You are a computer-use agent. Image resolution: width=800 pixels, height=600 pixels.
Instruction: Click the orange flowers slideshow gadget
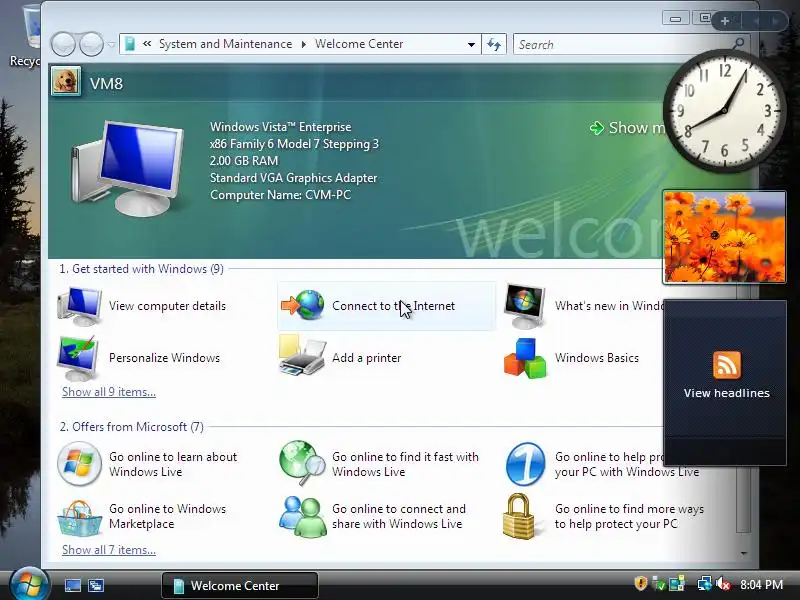724,237
